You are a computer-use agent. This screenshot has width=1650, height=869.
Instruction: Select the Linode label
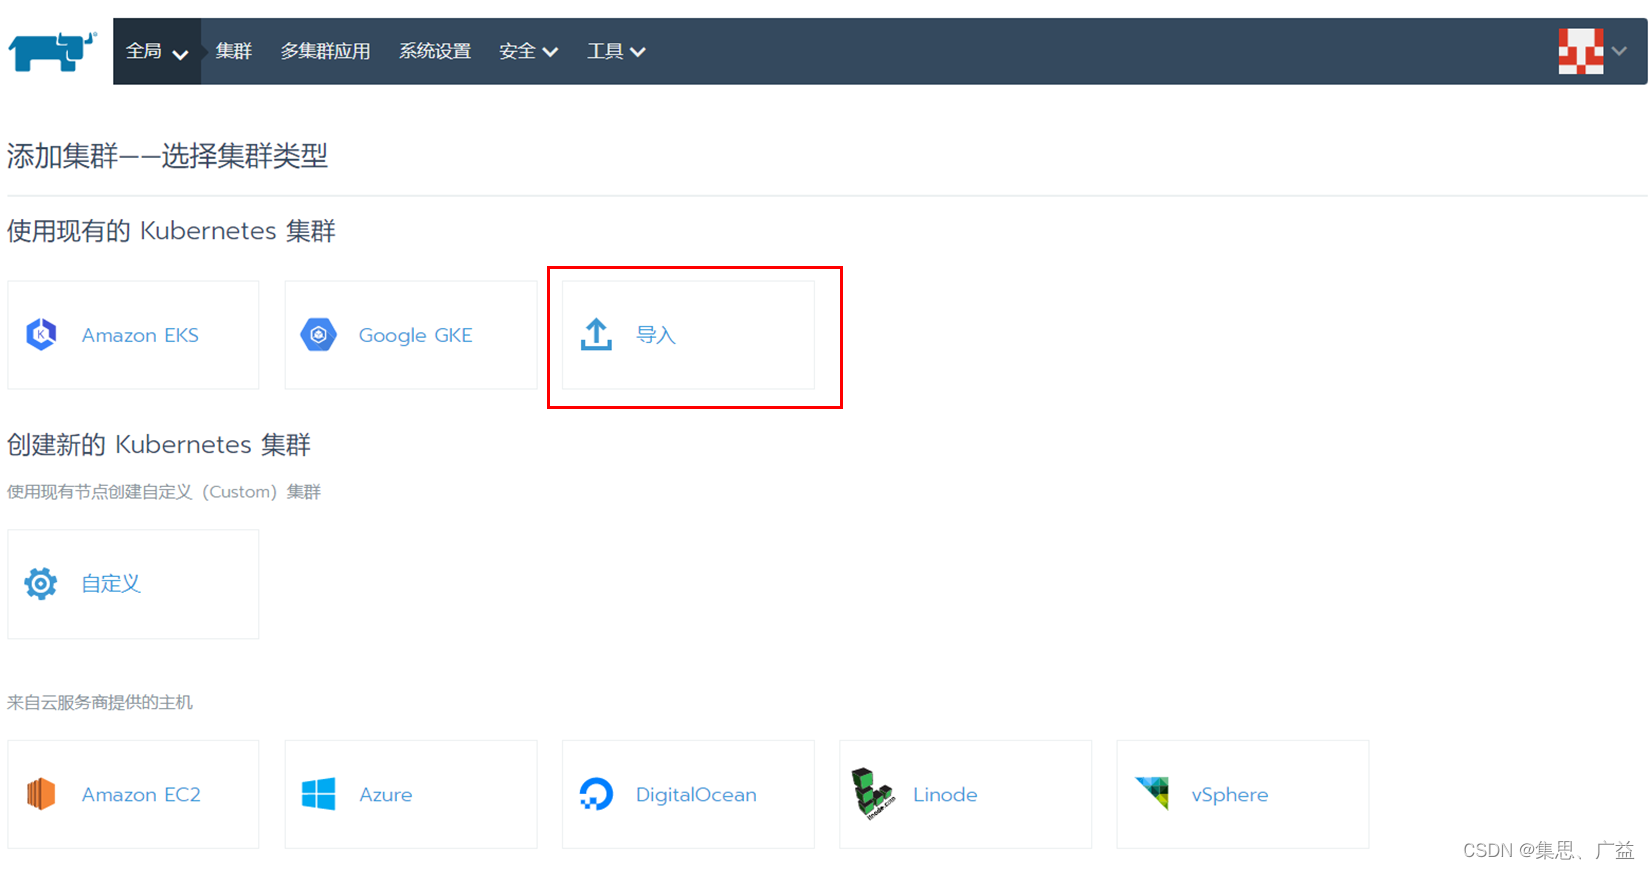pyautogui.click(x=945, y=794)
